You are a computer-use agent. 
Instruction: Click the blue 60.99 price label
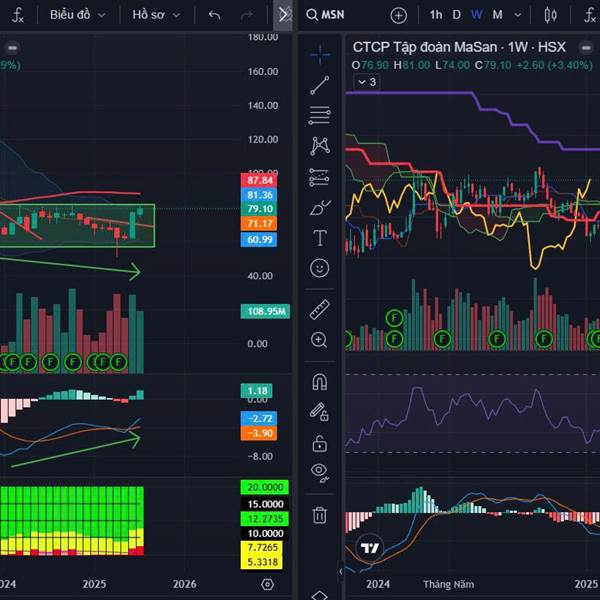click(259, 240)
